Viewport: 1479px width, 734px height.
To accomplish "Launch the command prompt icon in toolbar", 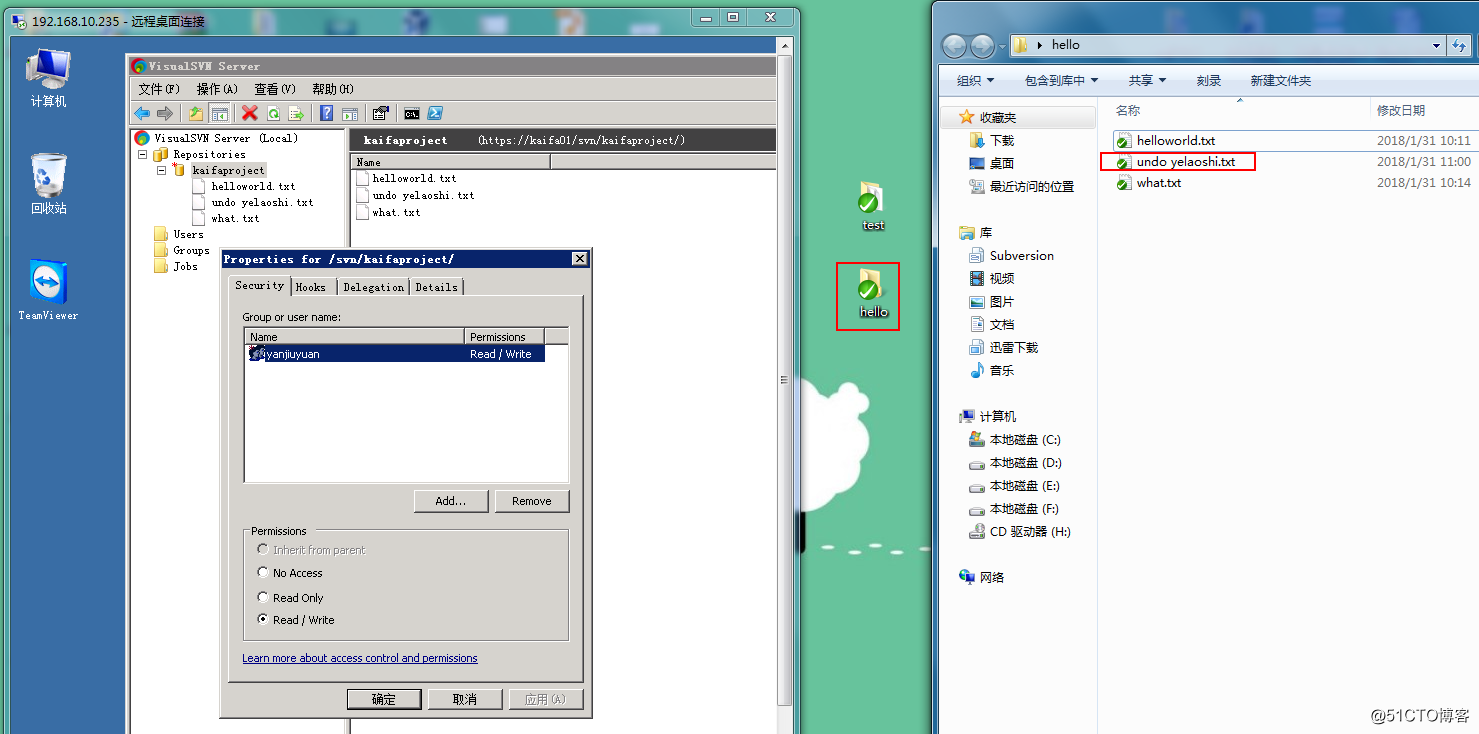I will (411, 113).
